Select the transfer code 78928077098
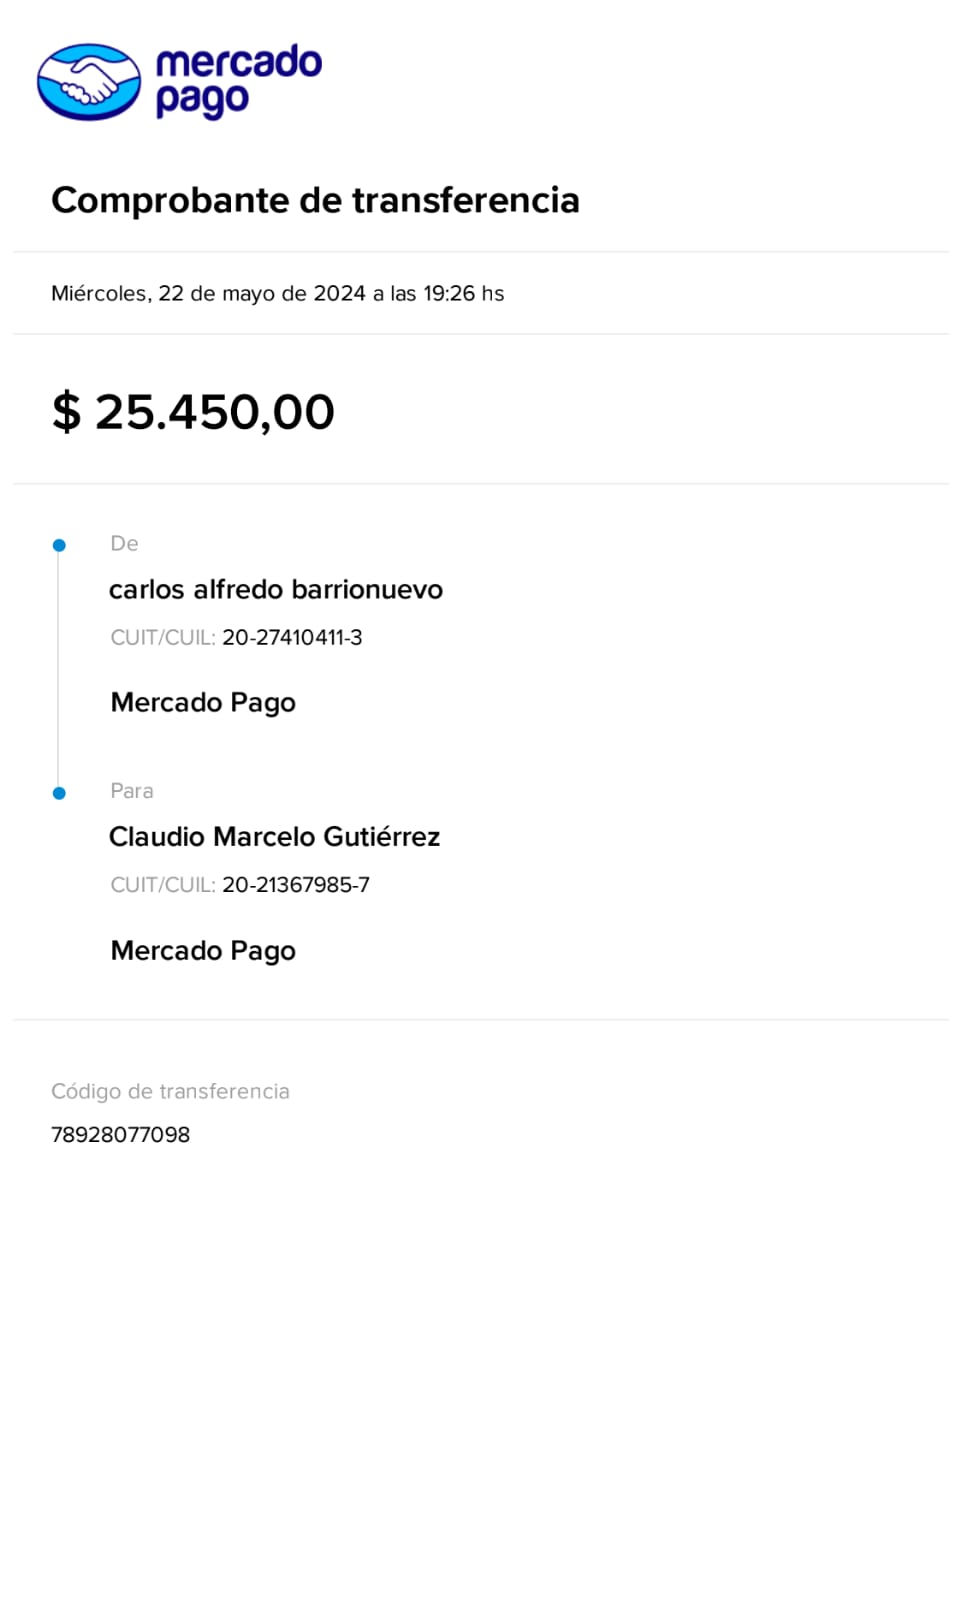Image resolution: width=961 pixels, height=1600 pixels. [x=120, y=1135]
